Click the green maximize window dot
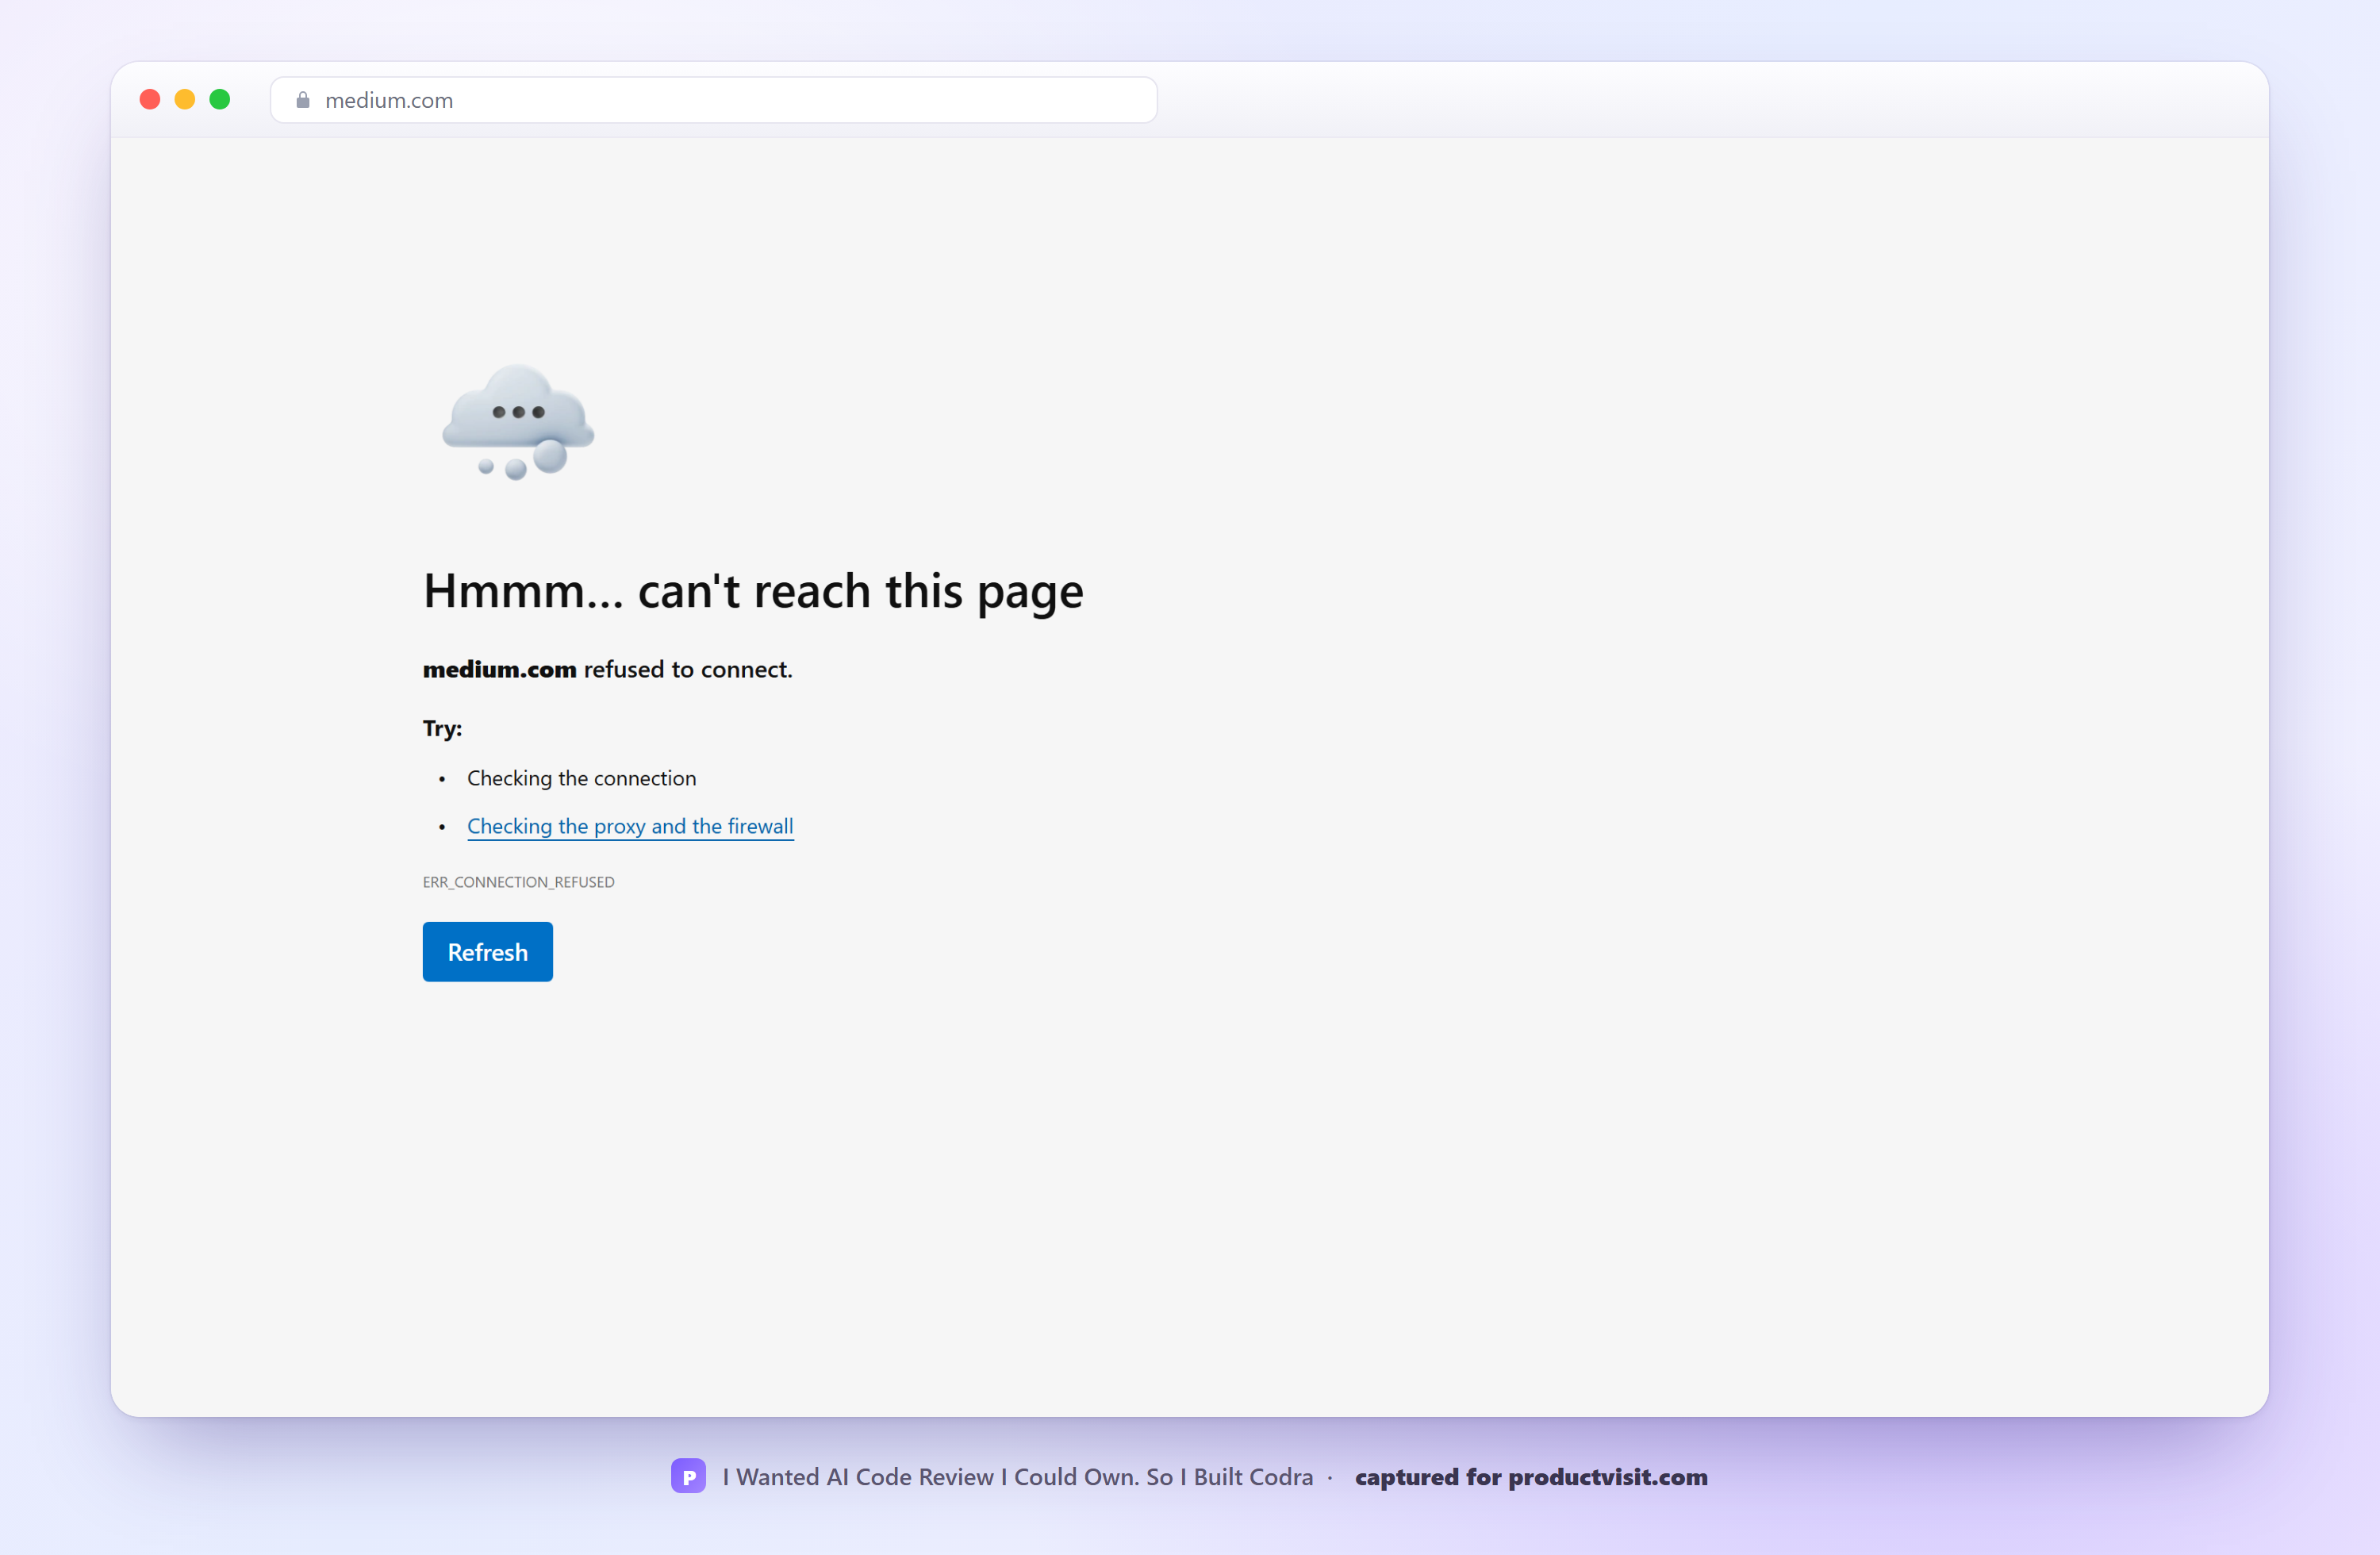 pos(220,99)
